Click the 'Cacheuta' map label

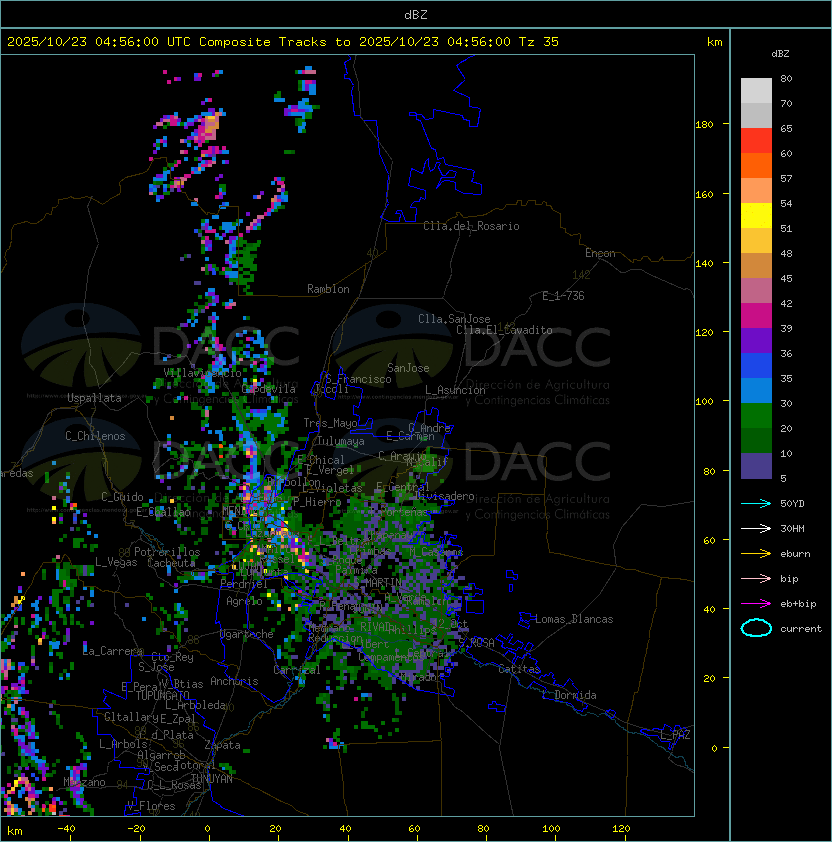(x=171, y=563)
